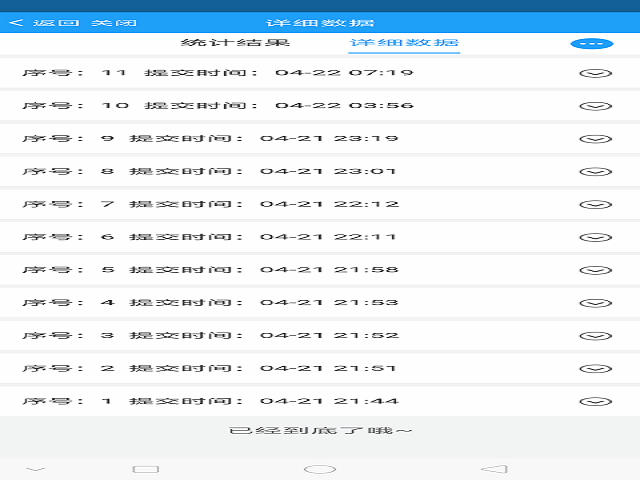Expand record 序号 1 chevron
The width and height of the screenshot is (640, 480).
point(595,402)
